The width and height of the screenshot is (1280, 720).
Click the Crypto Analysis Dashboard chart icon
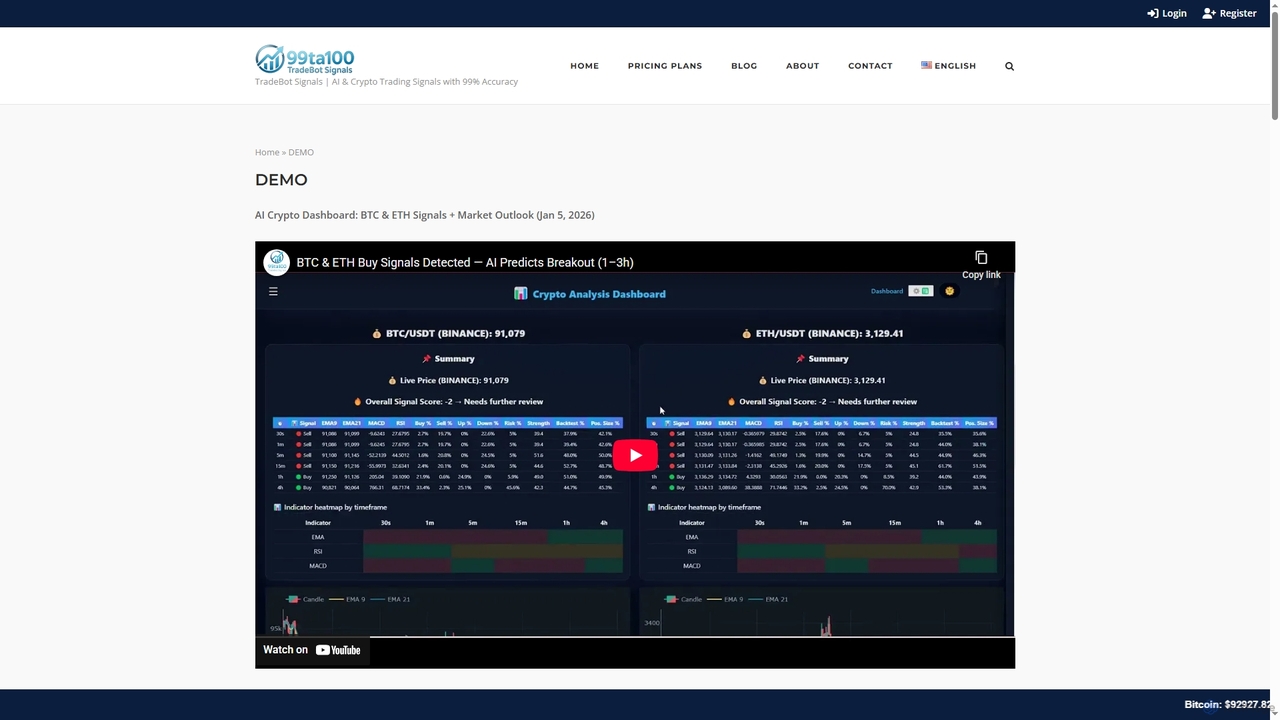(x=520, y=294)
